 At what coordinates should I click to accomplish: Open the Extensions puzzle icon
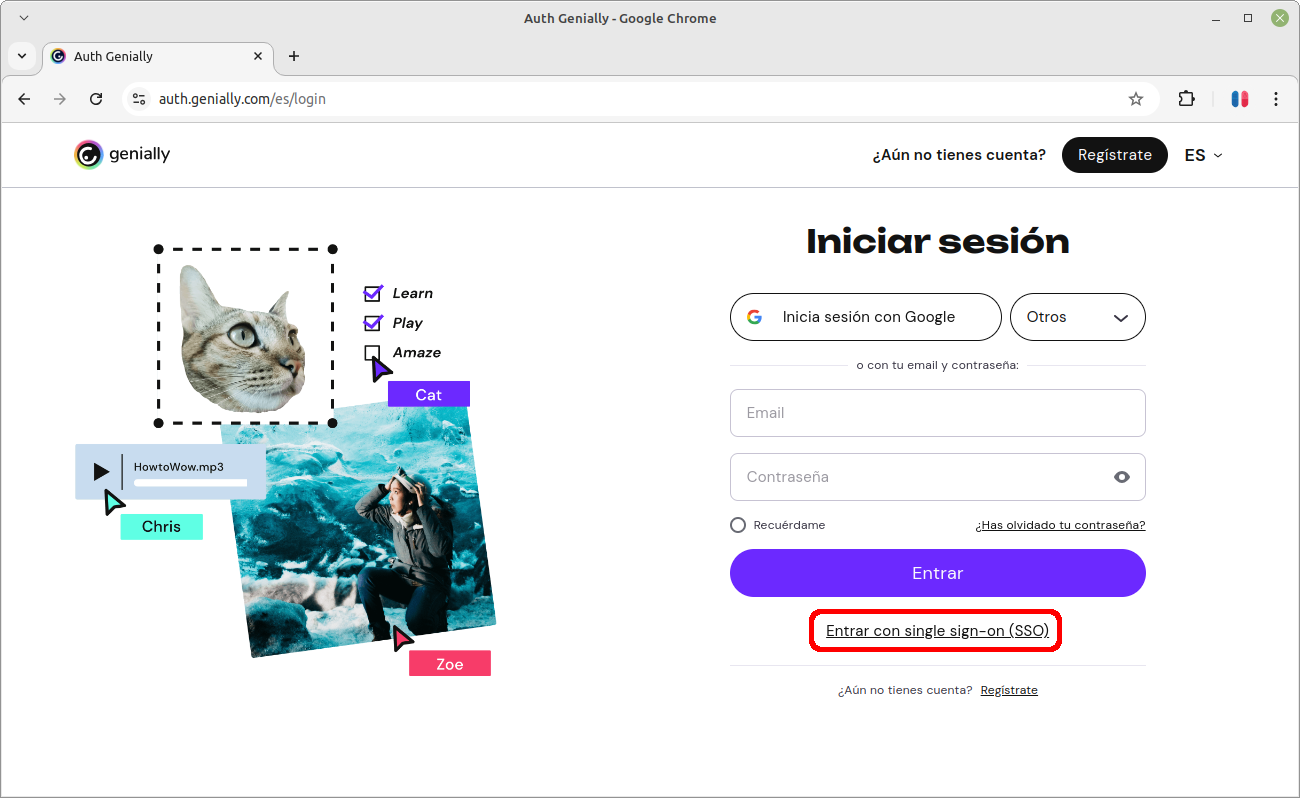tap(1187, 99)
